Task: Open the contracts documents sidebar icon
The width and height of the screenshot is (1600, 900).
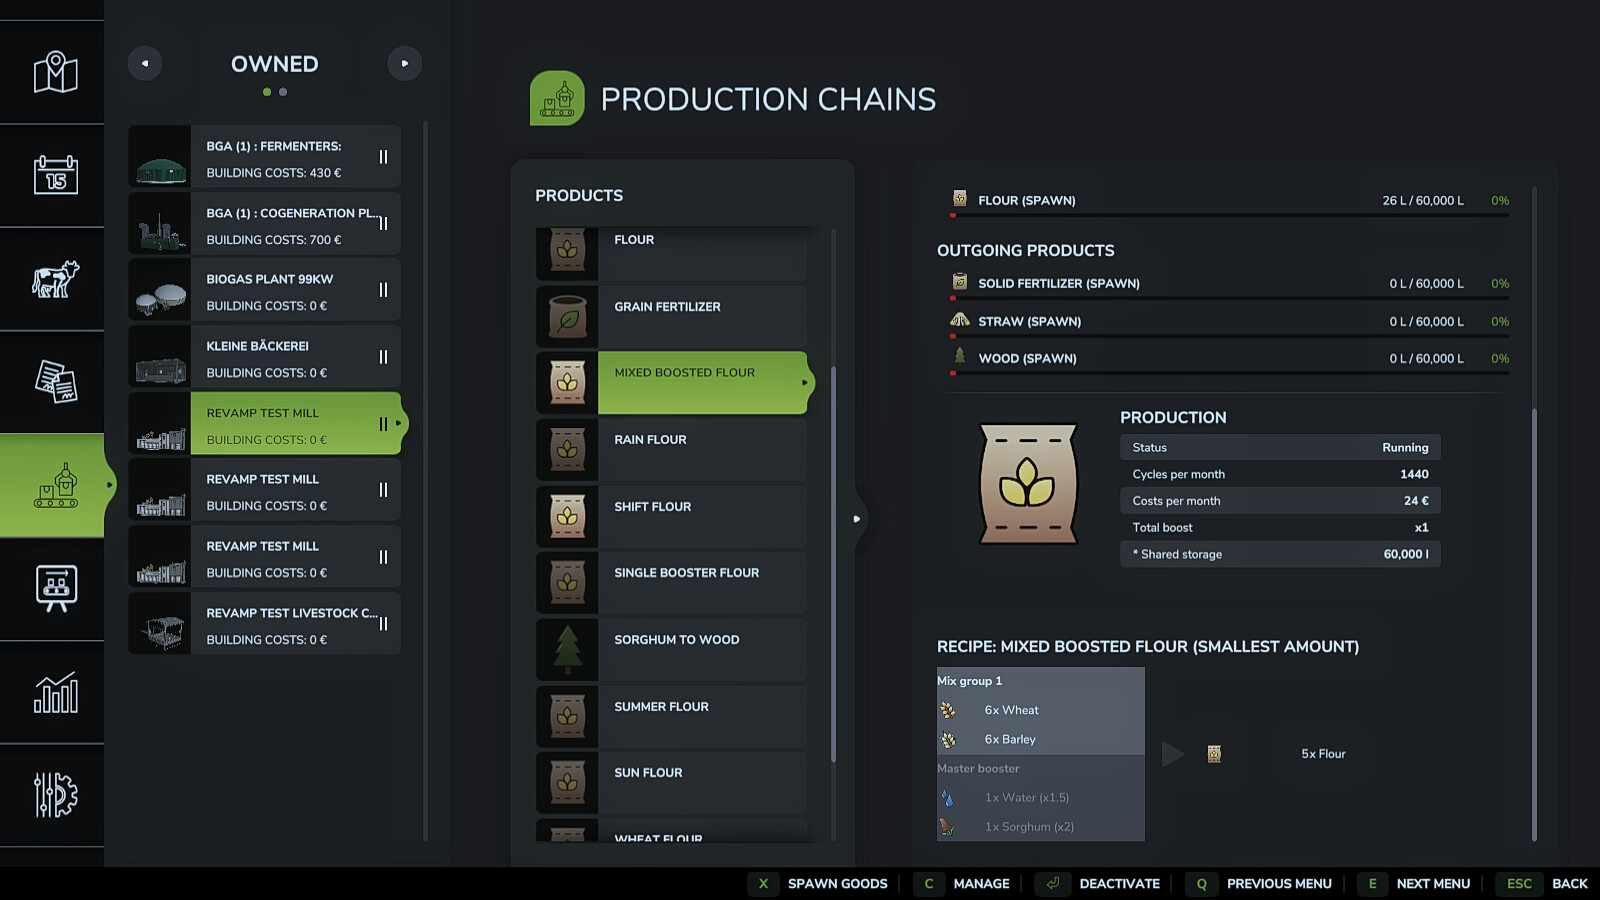Action: click(56, 382)
